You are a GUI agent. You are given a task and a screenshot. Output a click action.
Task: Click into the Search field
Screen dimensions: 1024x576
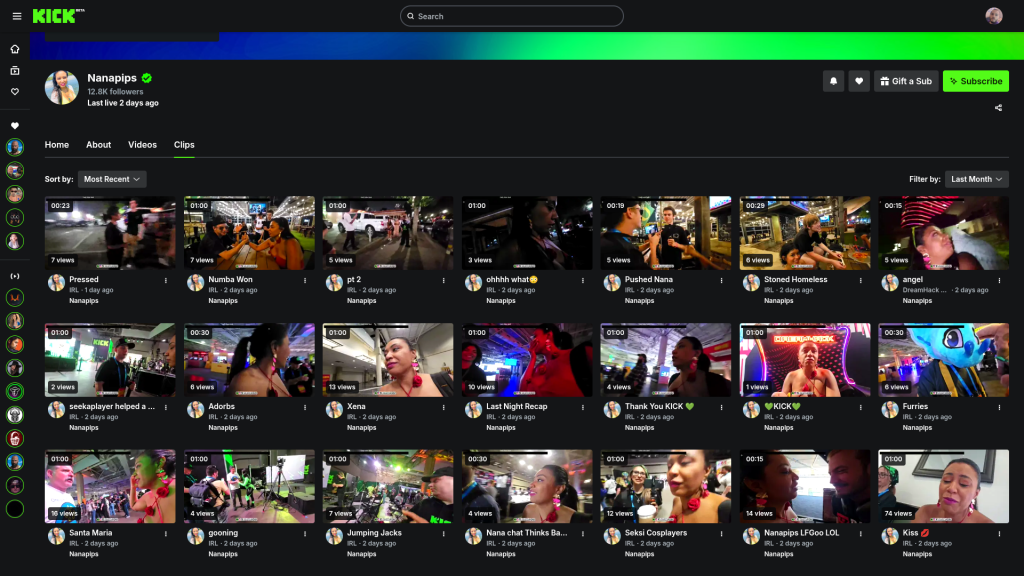point(511,16)
